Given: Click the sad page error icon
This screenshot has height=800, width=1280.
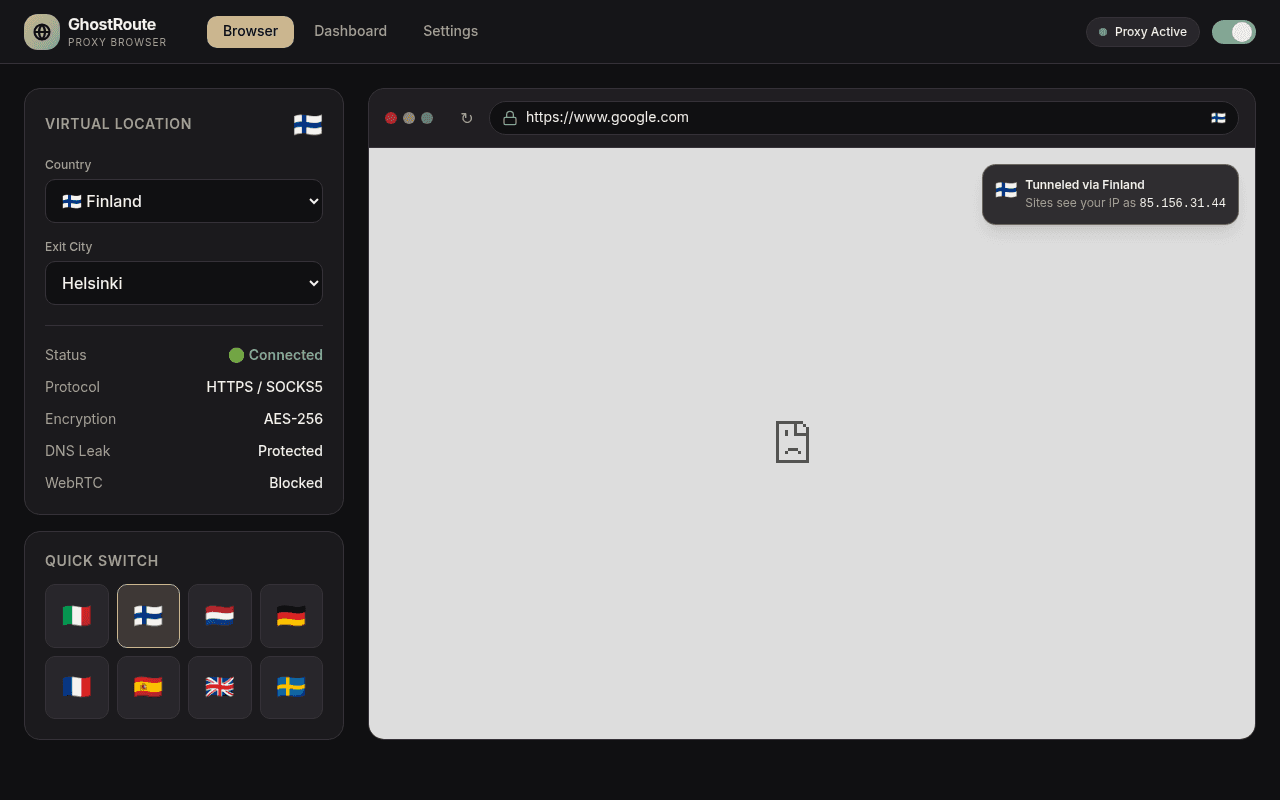Looking at the screenshot, I should point(792,441).
